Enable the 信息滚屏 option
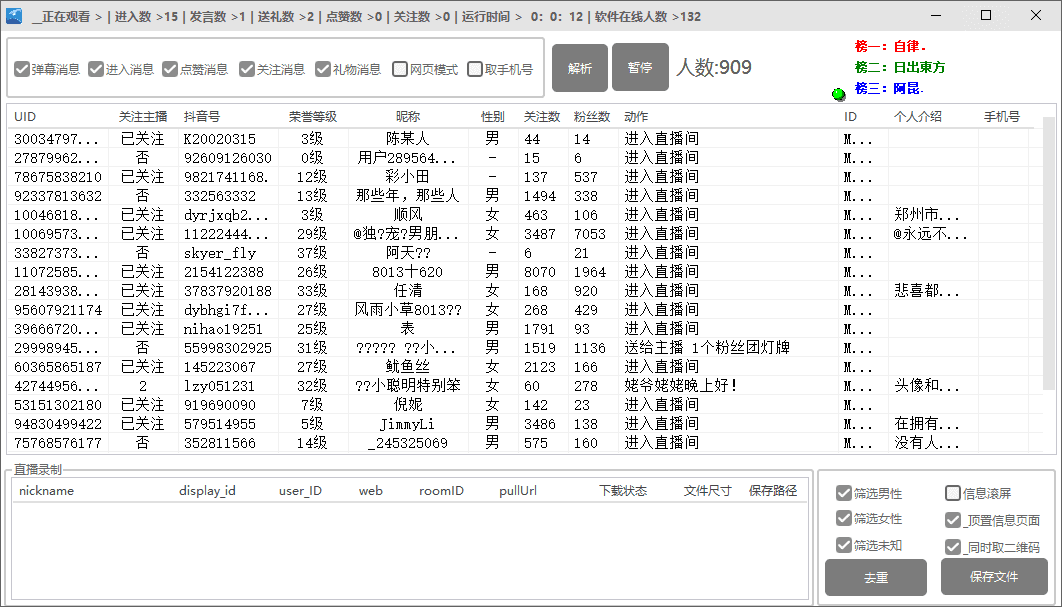 [x=953, y=492]
